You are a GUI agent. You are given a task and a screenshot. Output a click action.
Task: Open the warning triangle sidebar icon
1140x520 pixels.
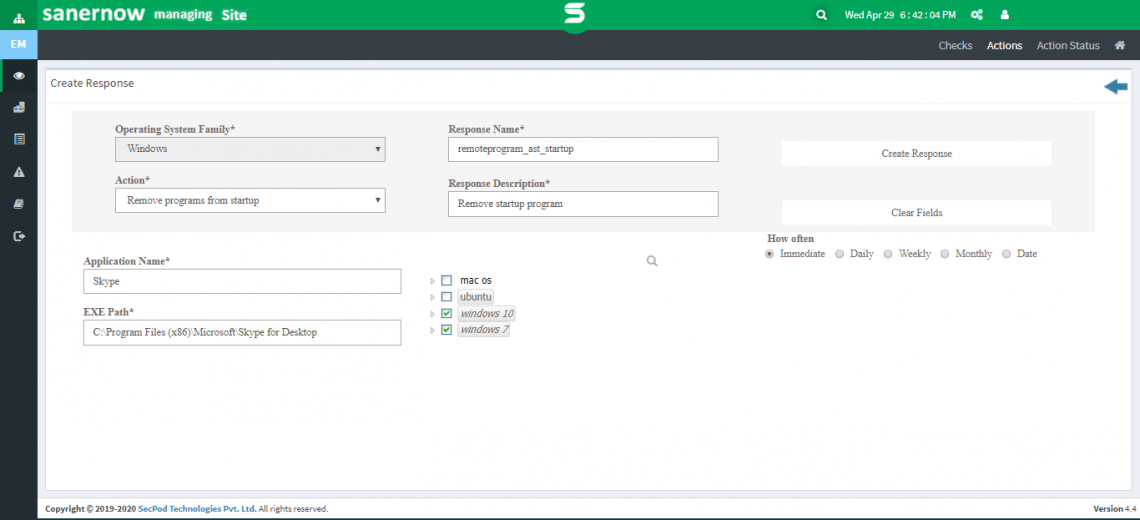coord(18,172)
